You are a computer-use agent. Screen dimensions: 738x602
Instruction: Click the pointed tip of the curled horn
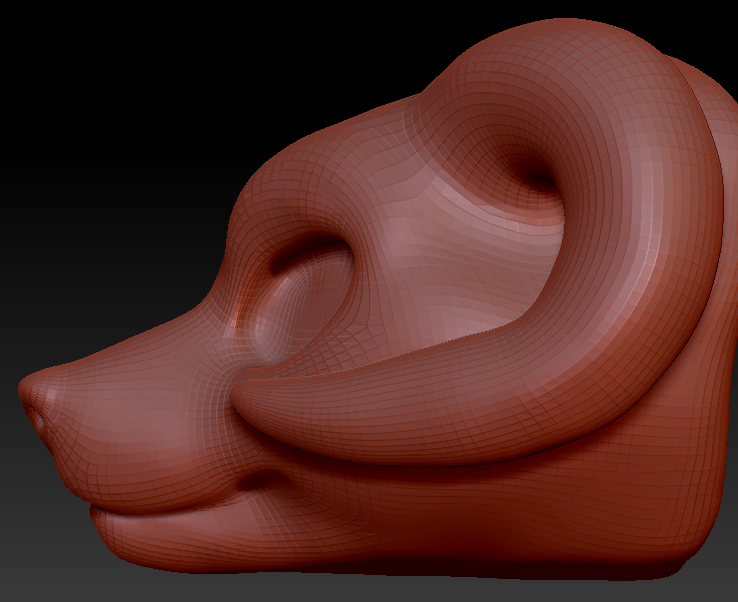click(240, 403)
